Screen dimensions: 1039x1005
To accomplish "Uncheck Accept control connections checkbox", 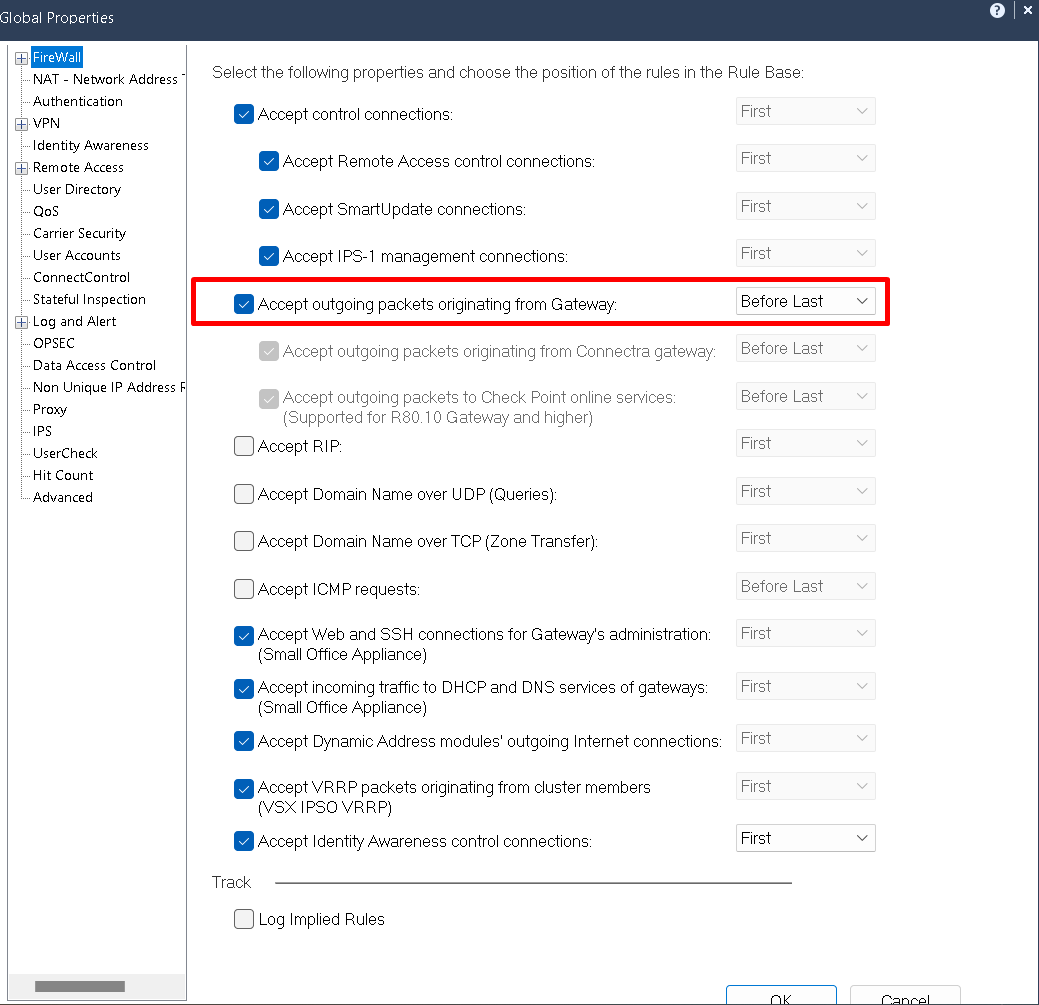I will tap(244, 114).
